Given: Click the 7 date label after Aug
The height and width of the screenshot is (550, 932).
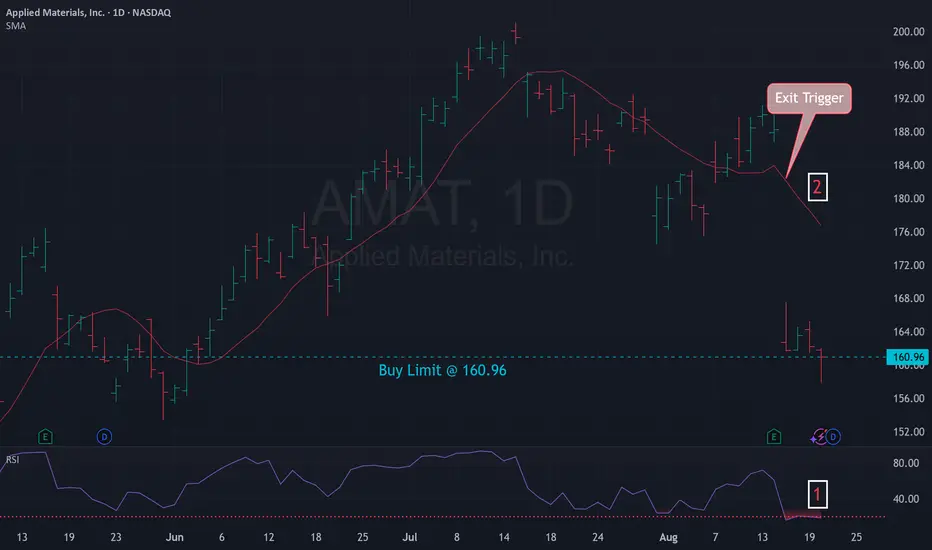Looking at the screenshot, I should 715,537.
